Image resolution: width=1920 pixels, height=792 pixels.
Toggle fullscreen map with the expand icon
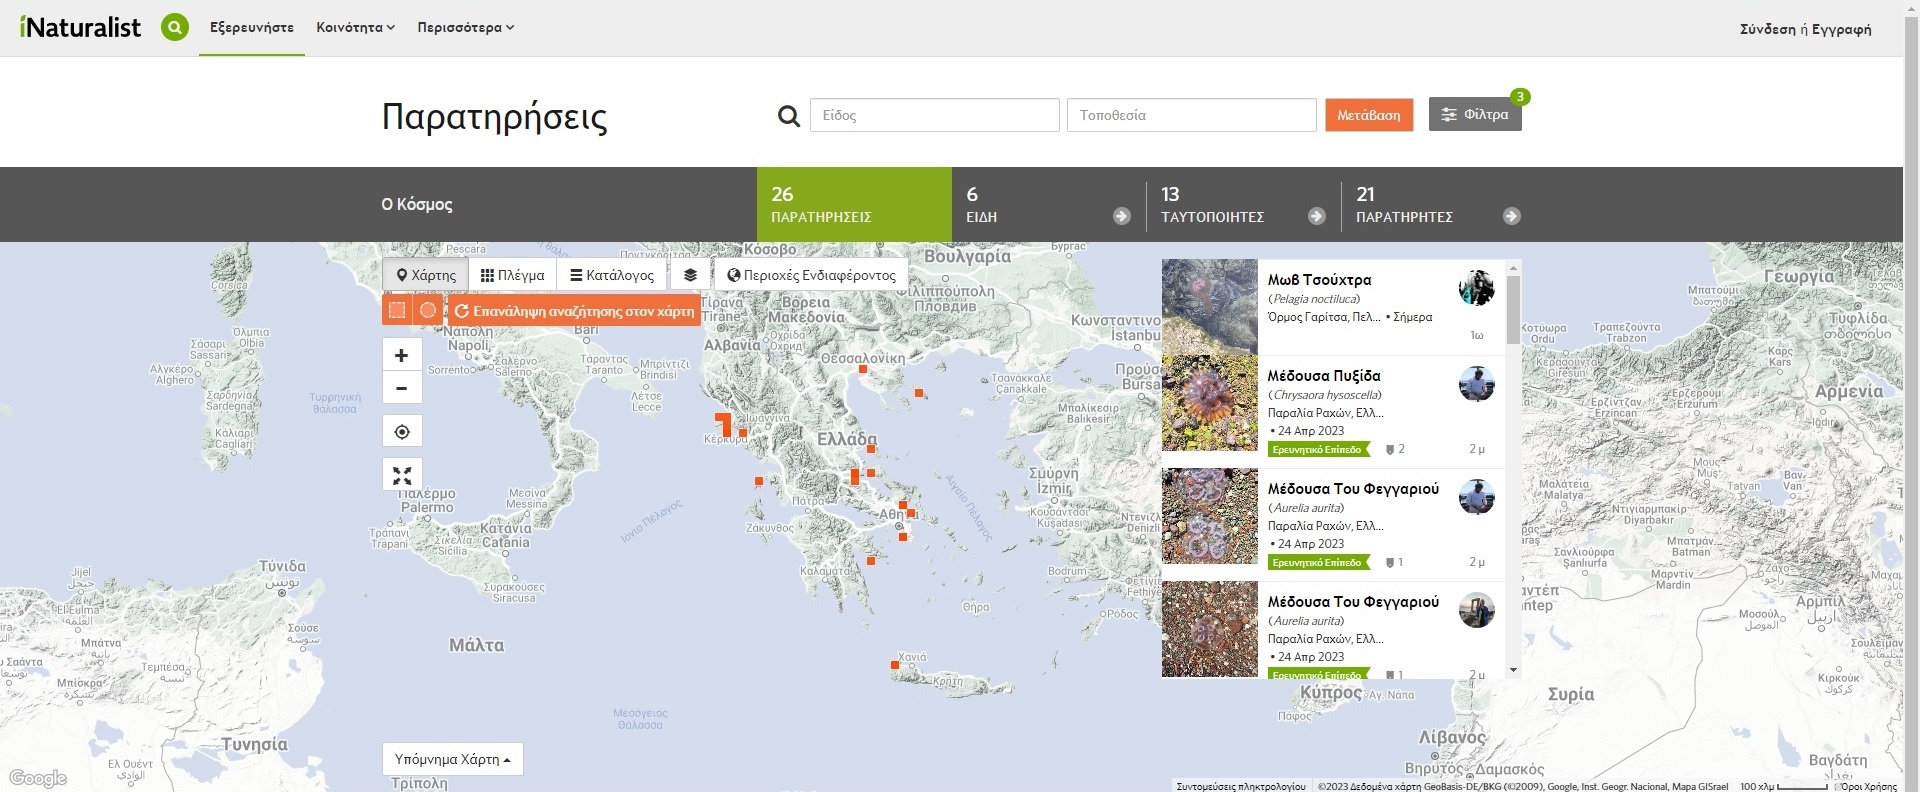tap(402, 475)
